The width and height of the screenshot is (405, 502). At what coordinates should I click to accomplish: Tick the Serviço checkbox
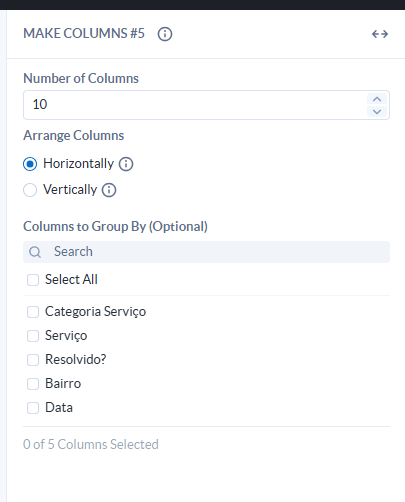pyautogui.click(x=33, y=336)
